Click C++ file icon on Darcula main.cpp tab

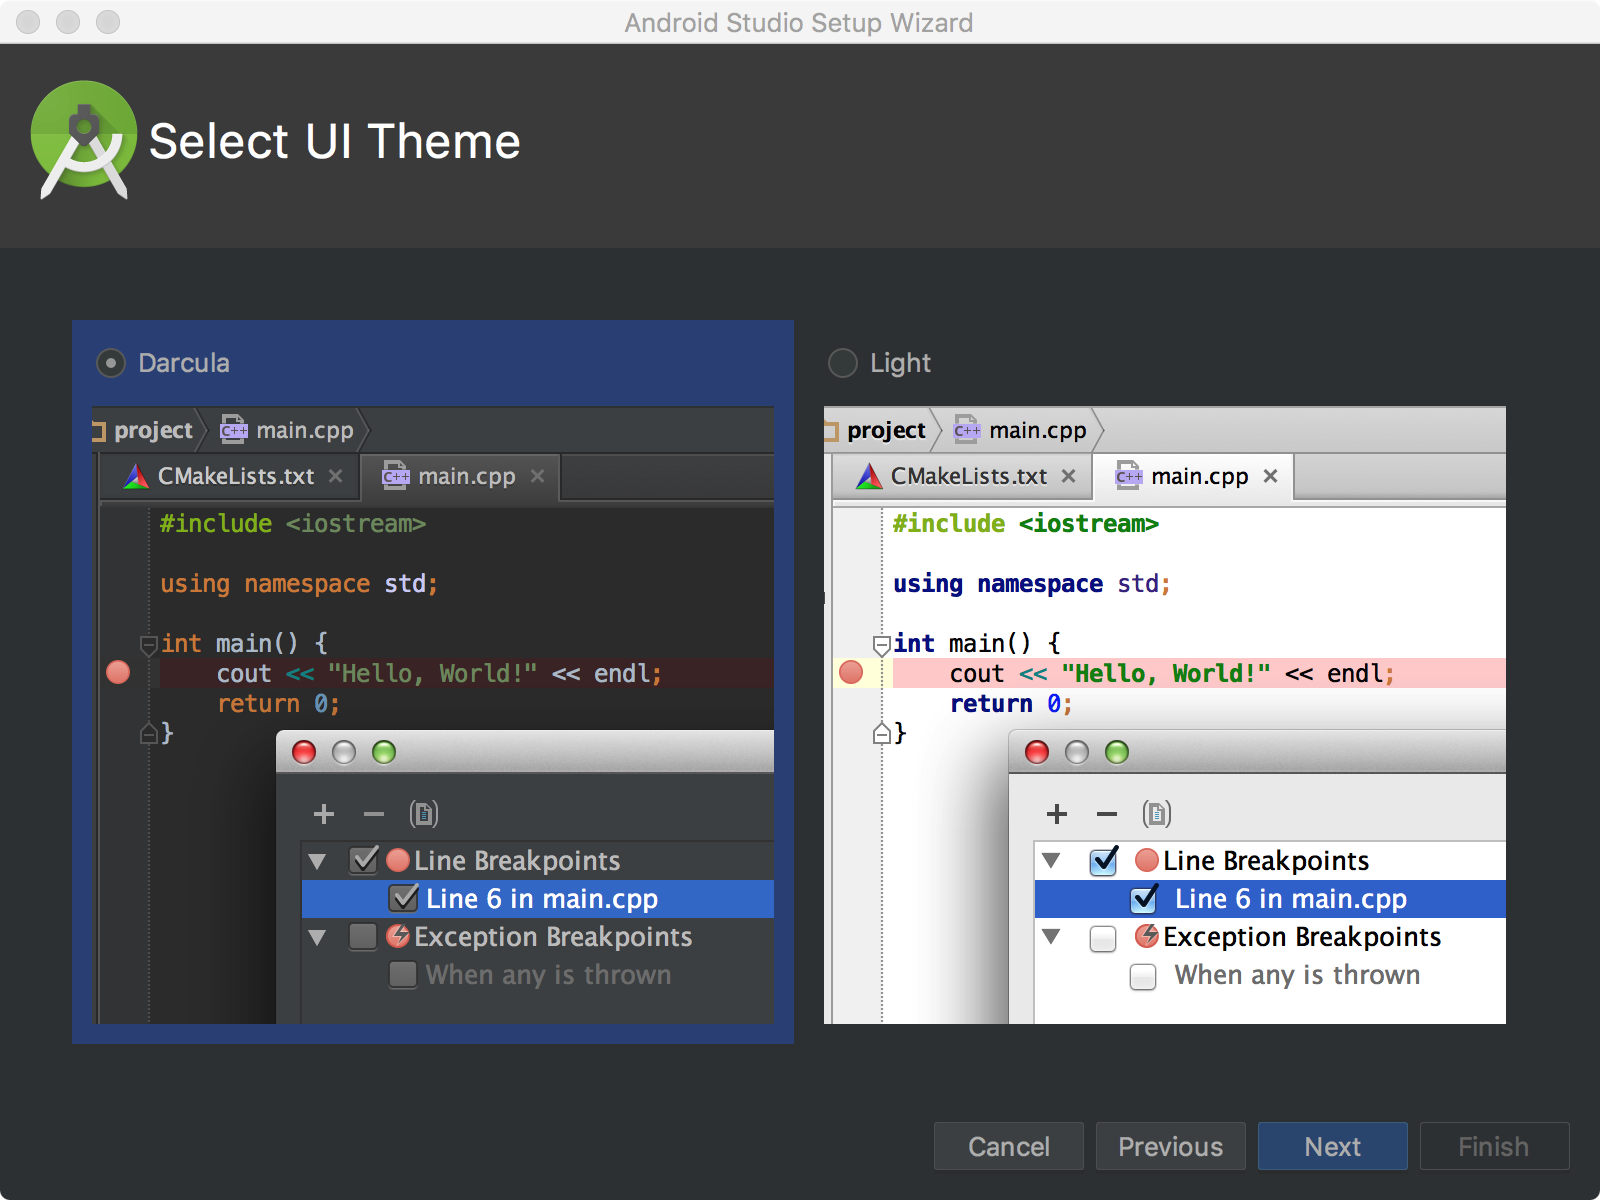click(x=396, y=475)
